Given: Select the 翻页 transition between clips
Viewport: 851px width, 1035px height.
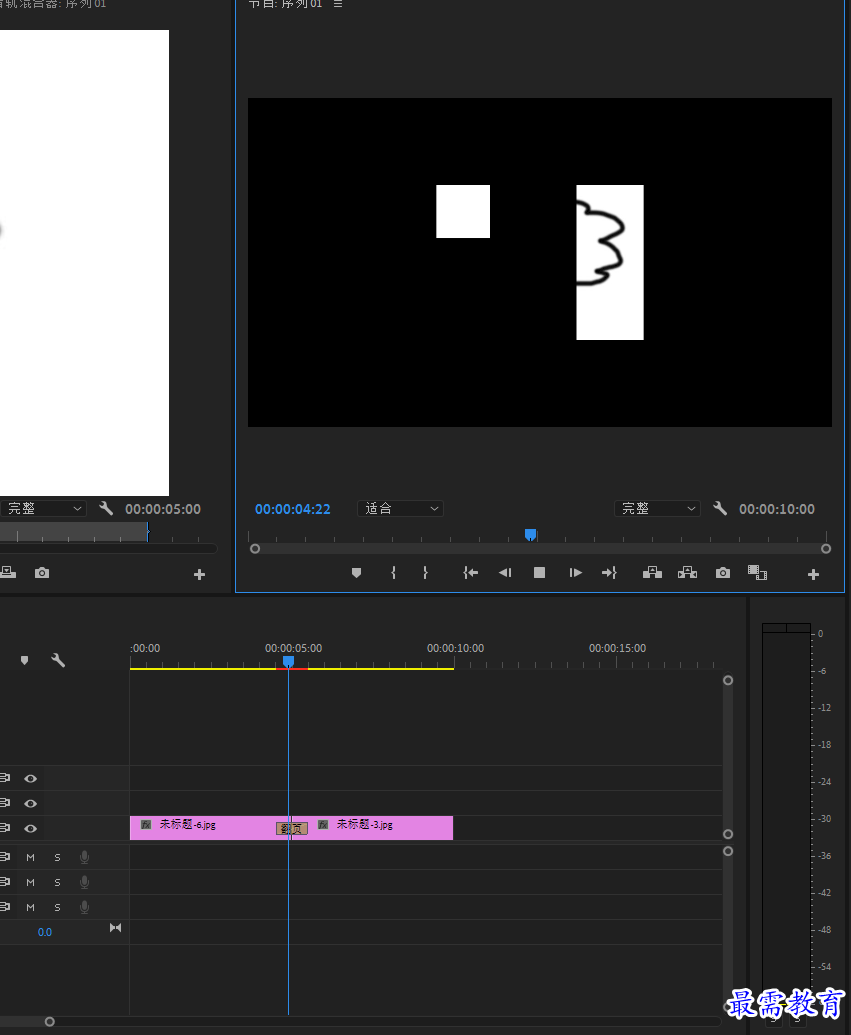Looking at the screenshot, I should tap(292, 829).
